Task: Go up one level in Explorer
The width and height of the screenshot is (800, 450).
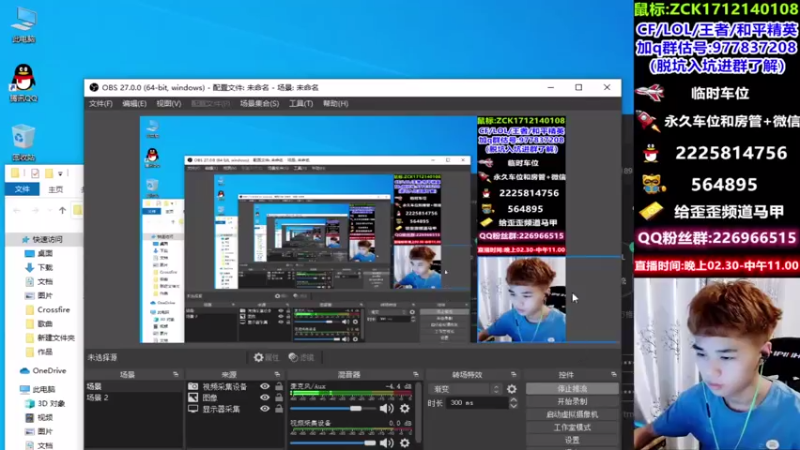Action: (62, 210)
